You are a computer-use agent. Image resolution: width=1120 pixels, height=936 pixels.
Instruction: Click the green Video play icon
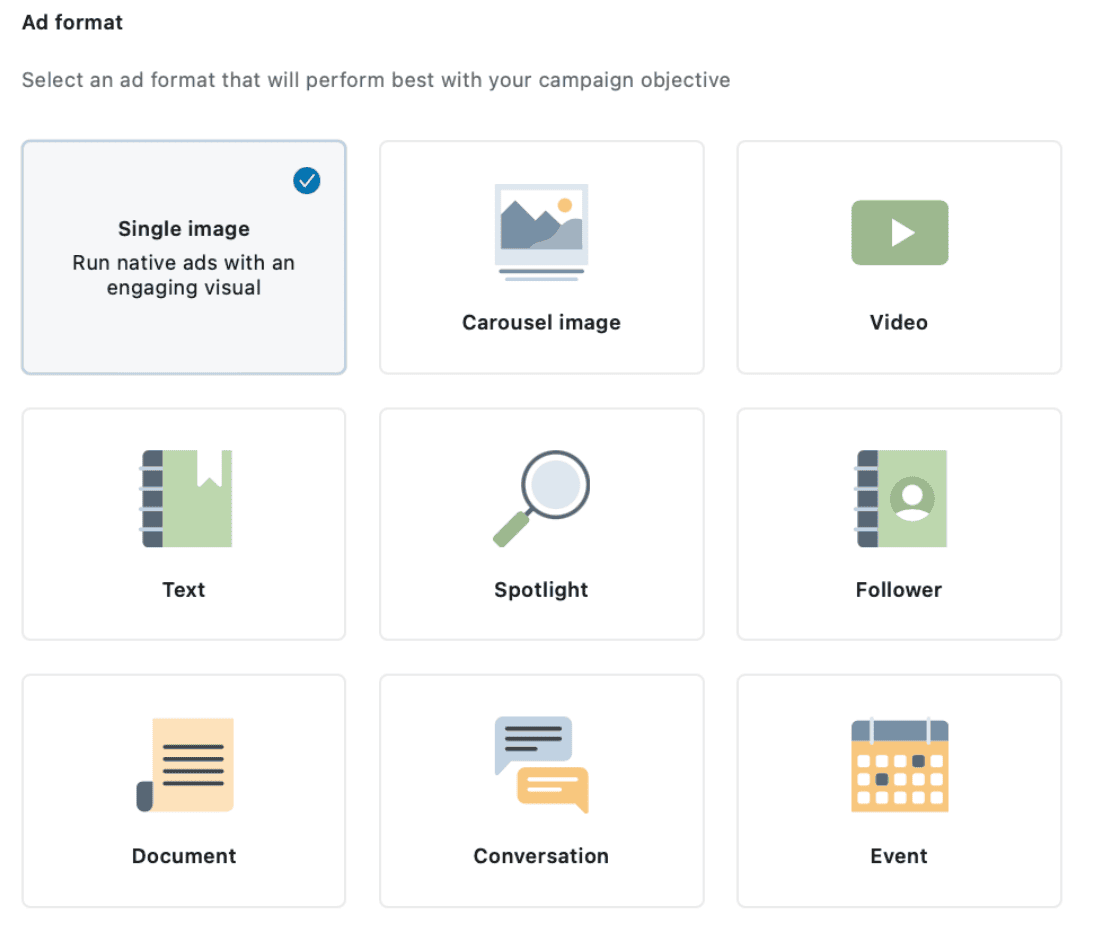tap(899, 232)
